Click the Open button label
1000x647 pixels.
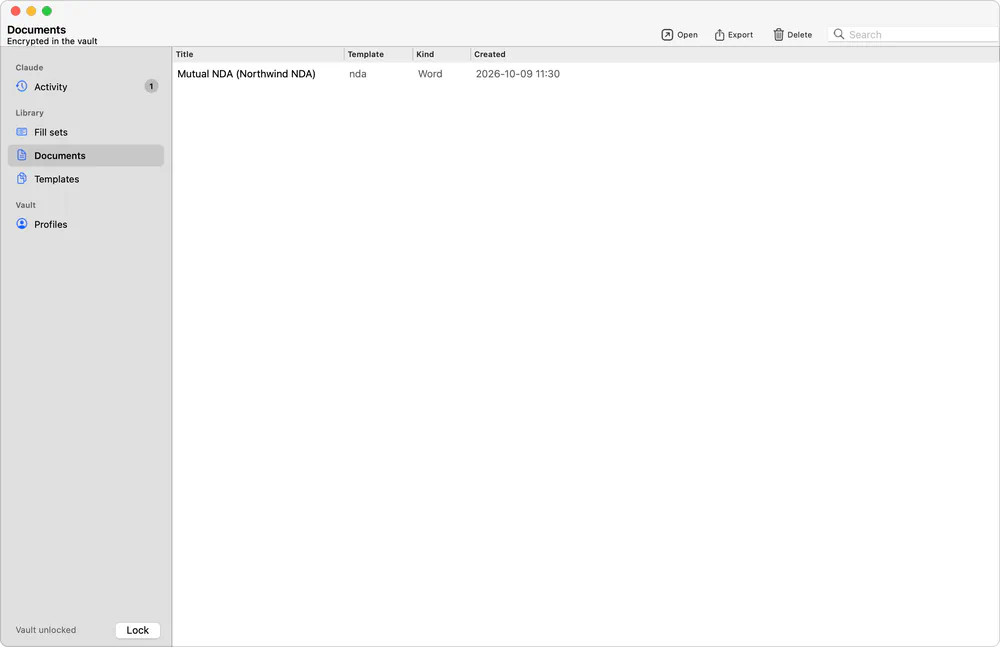(688, 35)
